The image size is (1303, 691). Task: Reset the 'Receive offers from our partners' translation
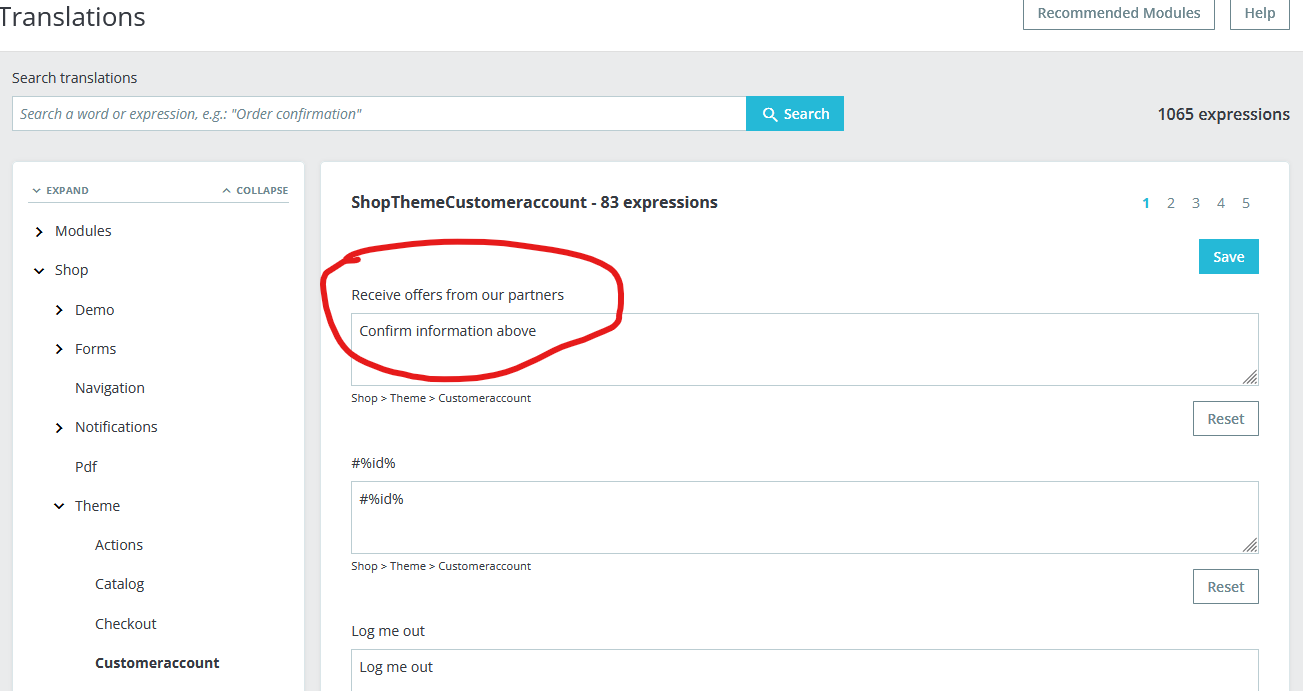coord(1225,419)
